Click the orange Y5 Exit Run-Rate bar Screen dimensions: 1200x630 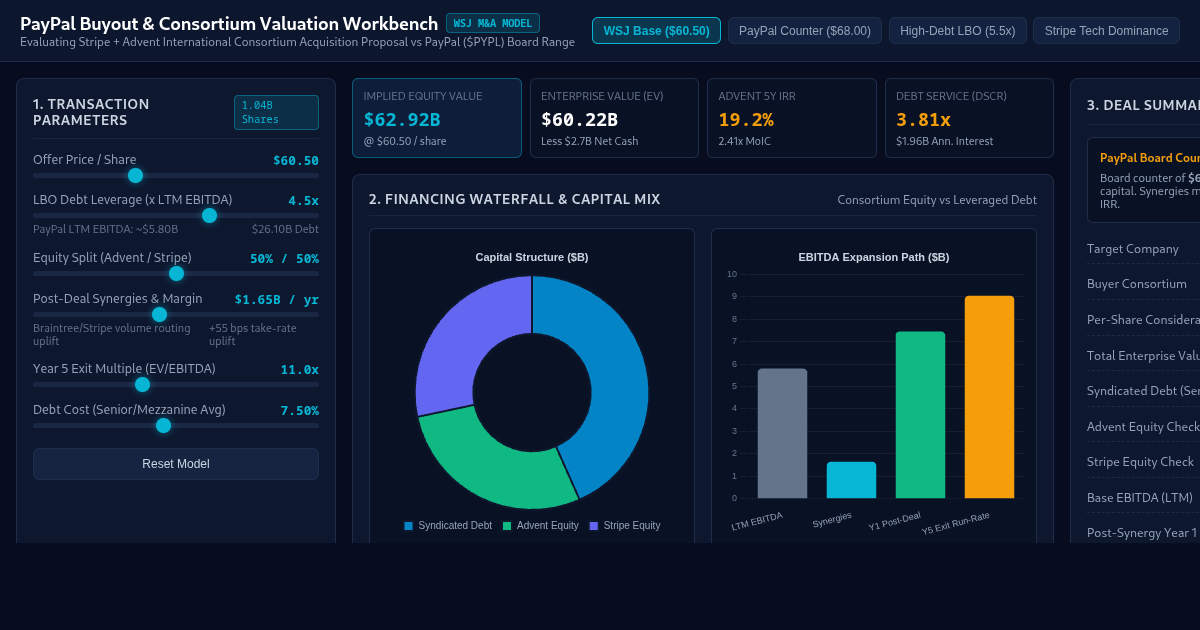click(989, 397)
